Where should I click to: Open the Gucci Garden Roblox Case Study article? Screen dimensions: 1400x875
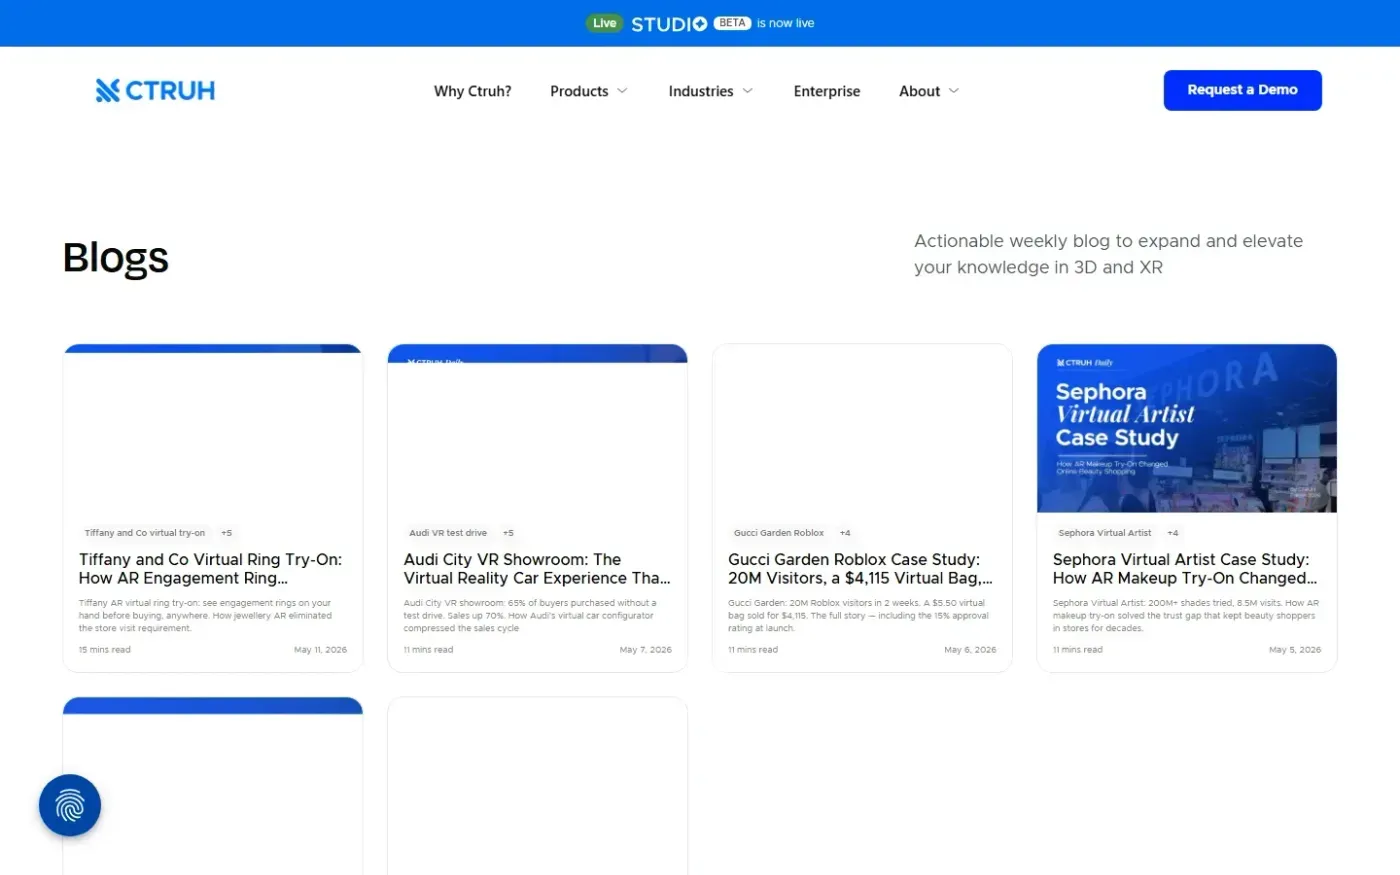[860, 569]
